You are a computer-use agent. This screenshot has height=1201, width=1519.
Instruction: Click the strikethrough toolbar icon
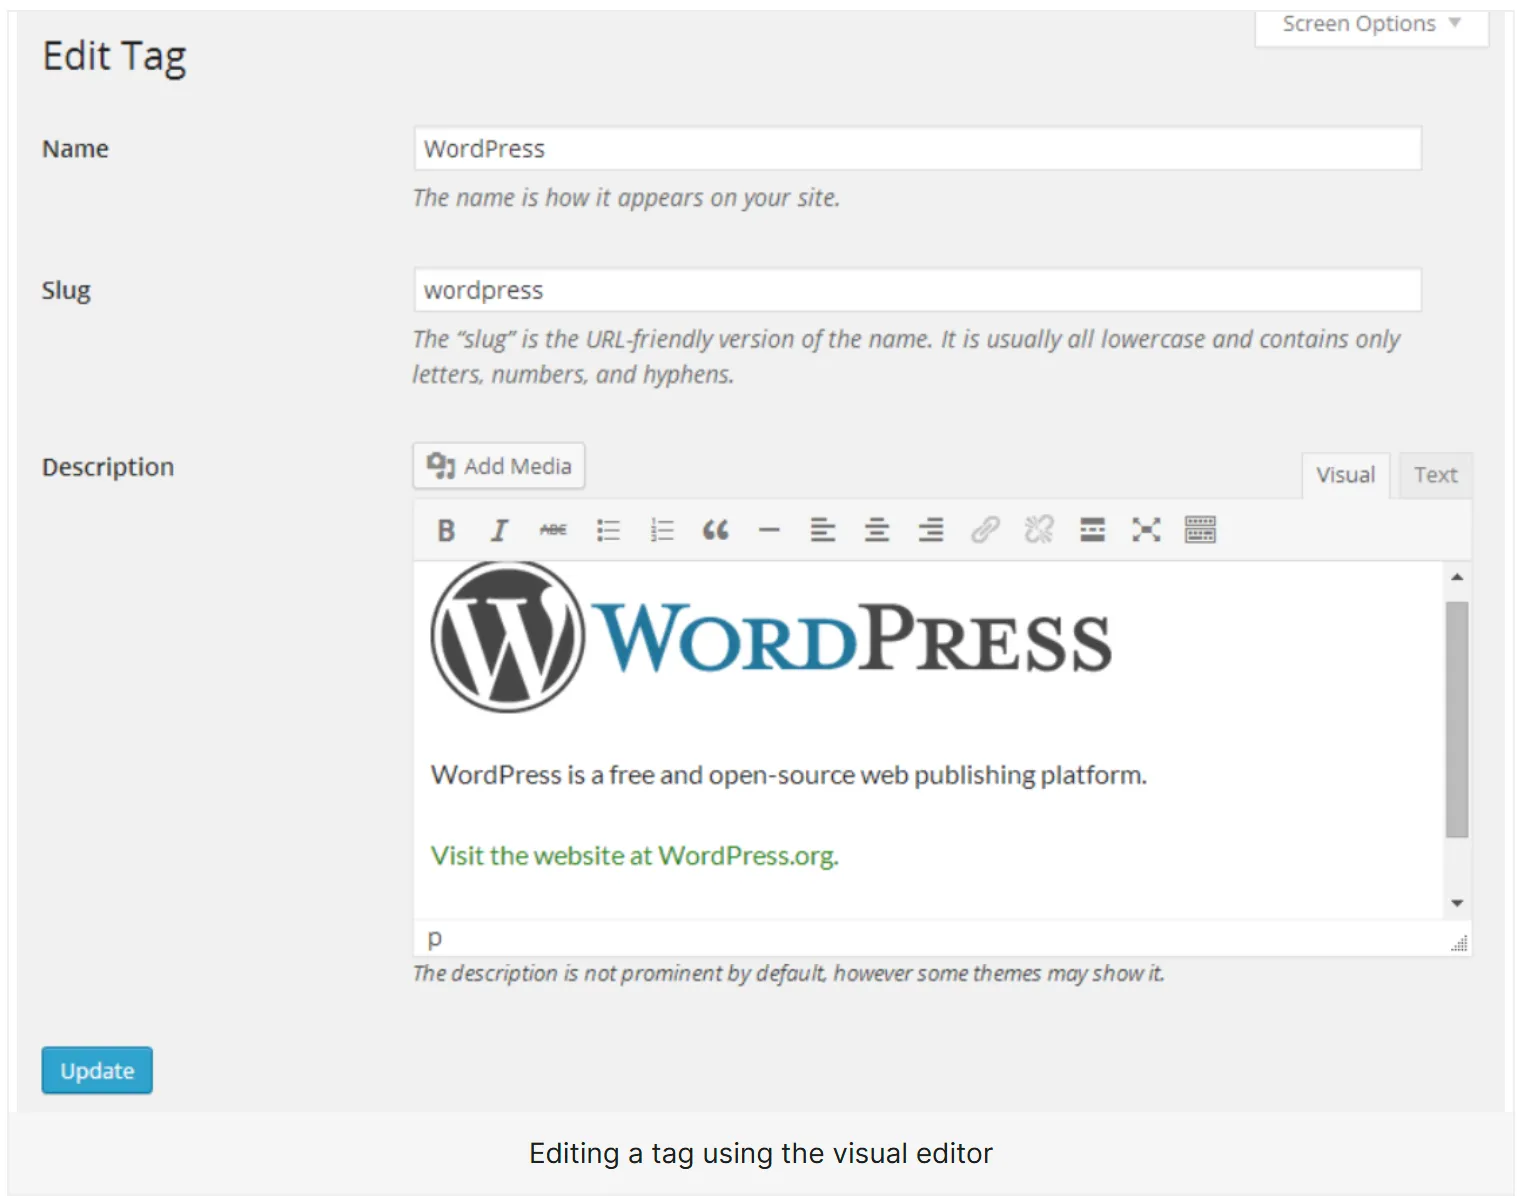pos(553,530)
